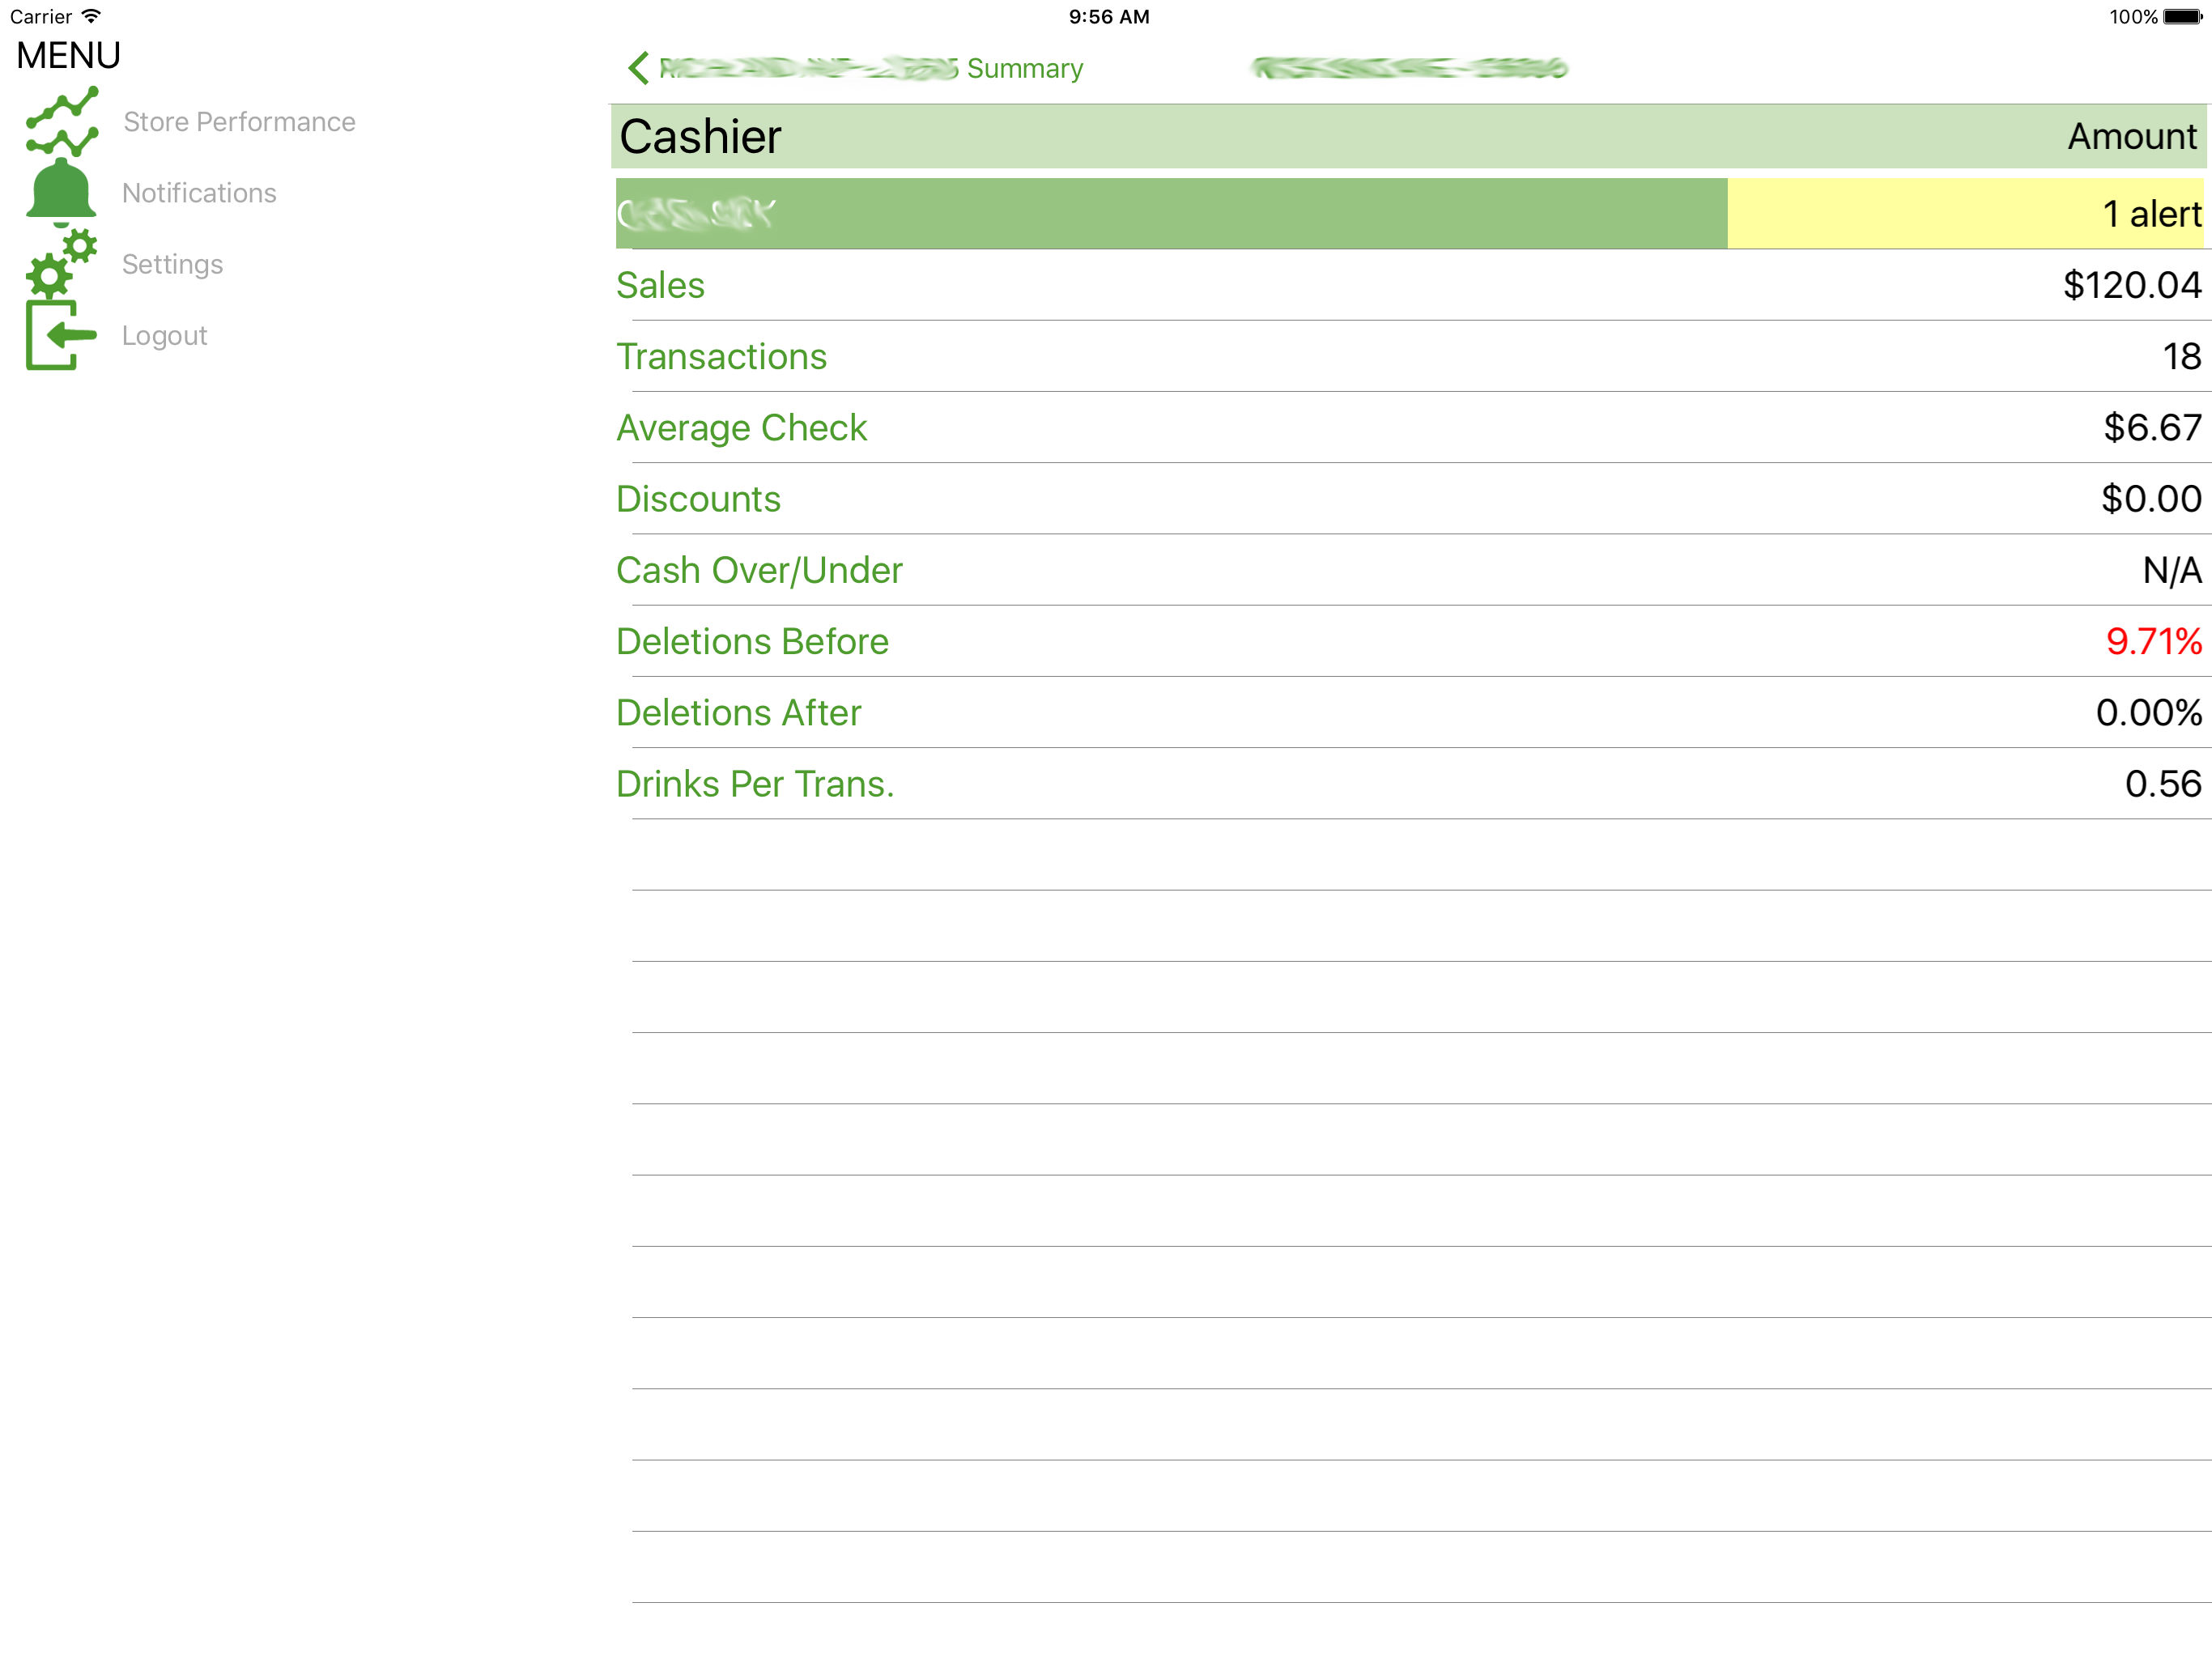2212x1658 pixels.
Task: Select the $6.67 average check value
Action: [x=2152, y=428]
